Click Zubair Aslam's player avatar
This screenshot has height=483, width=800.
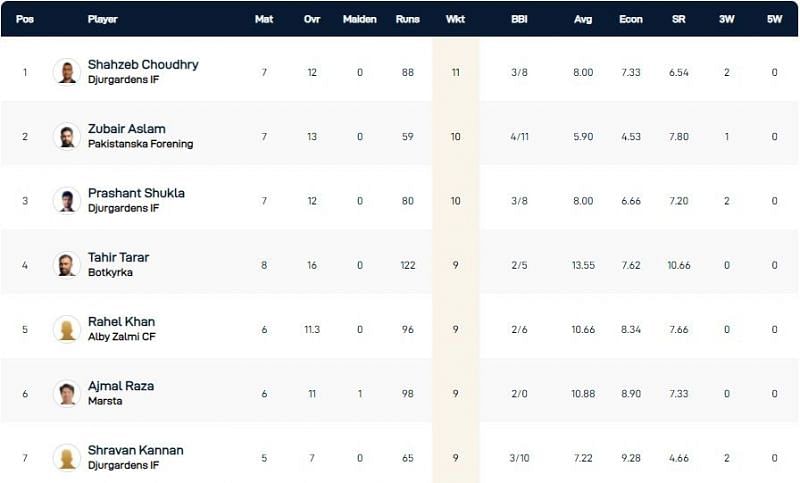click(67, 136)
